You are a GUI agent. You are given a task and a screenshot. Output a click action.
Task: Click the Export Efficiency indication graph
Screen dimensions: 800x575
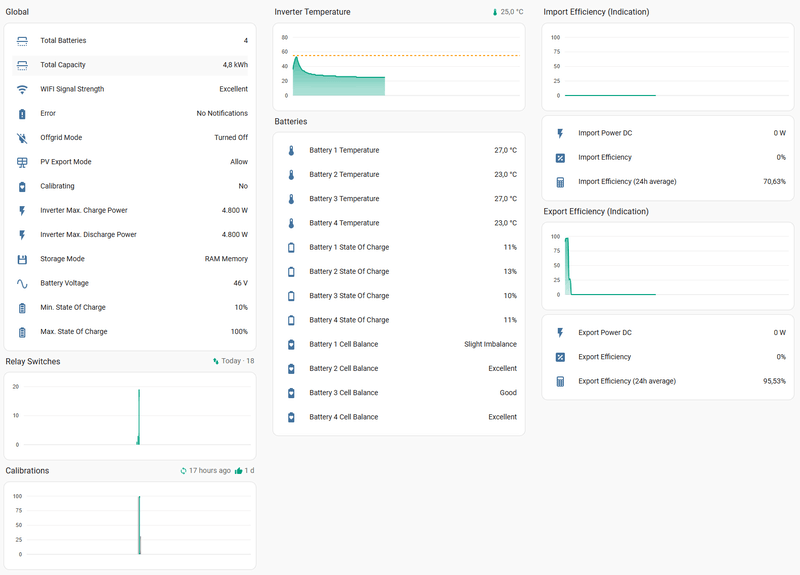(x=668, y=266)
